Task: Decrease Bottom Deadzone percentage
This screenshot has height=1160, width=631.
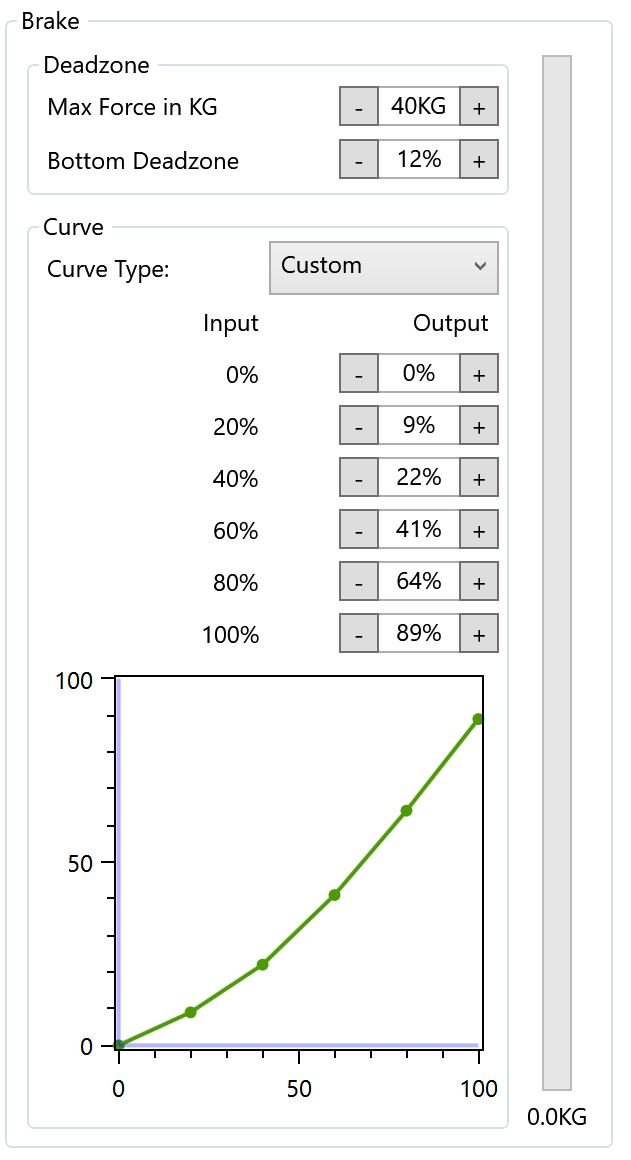Action: coord(359,160)
